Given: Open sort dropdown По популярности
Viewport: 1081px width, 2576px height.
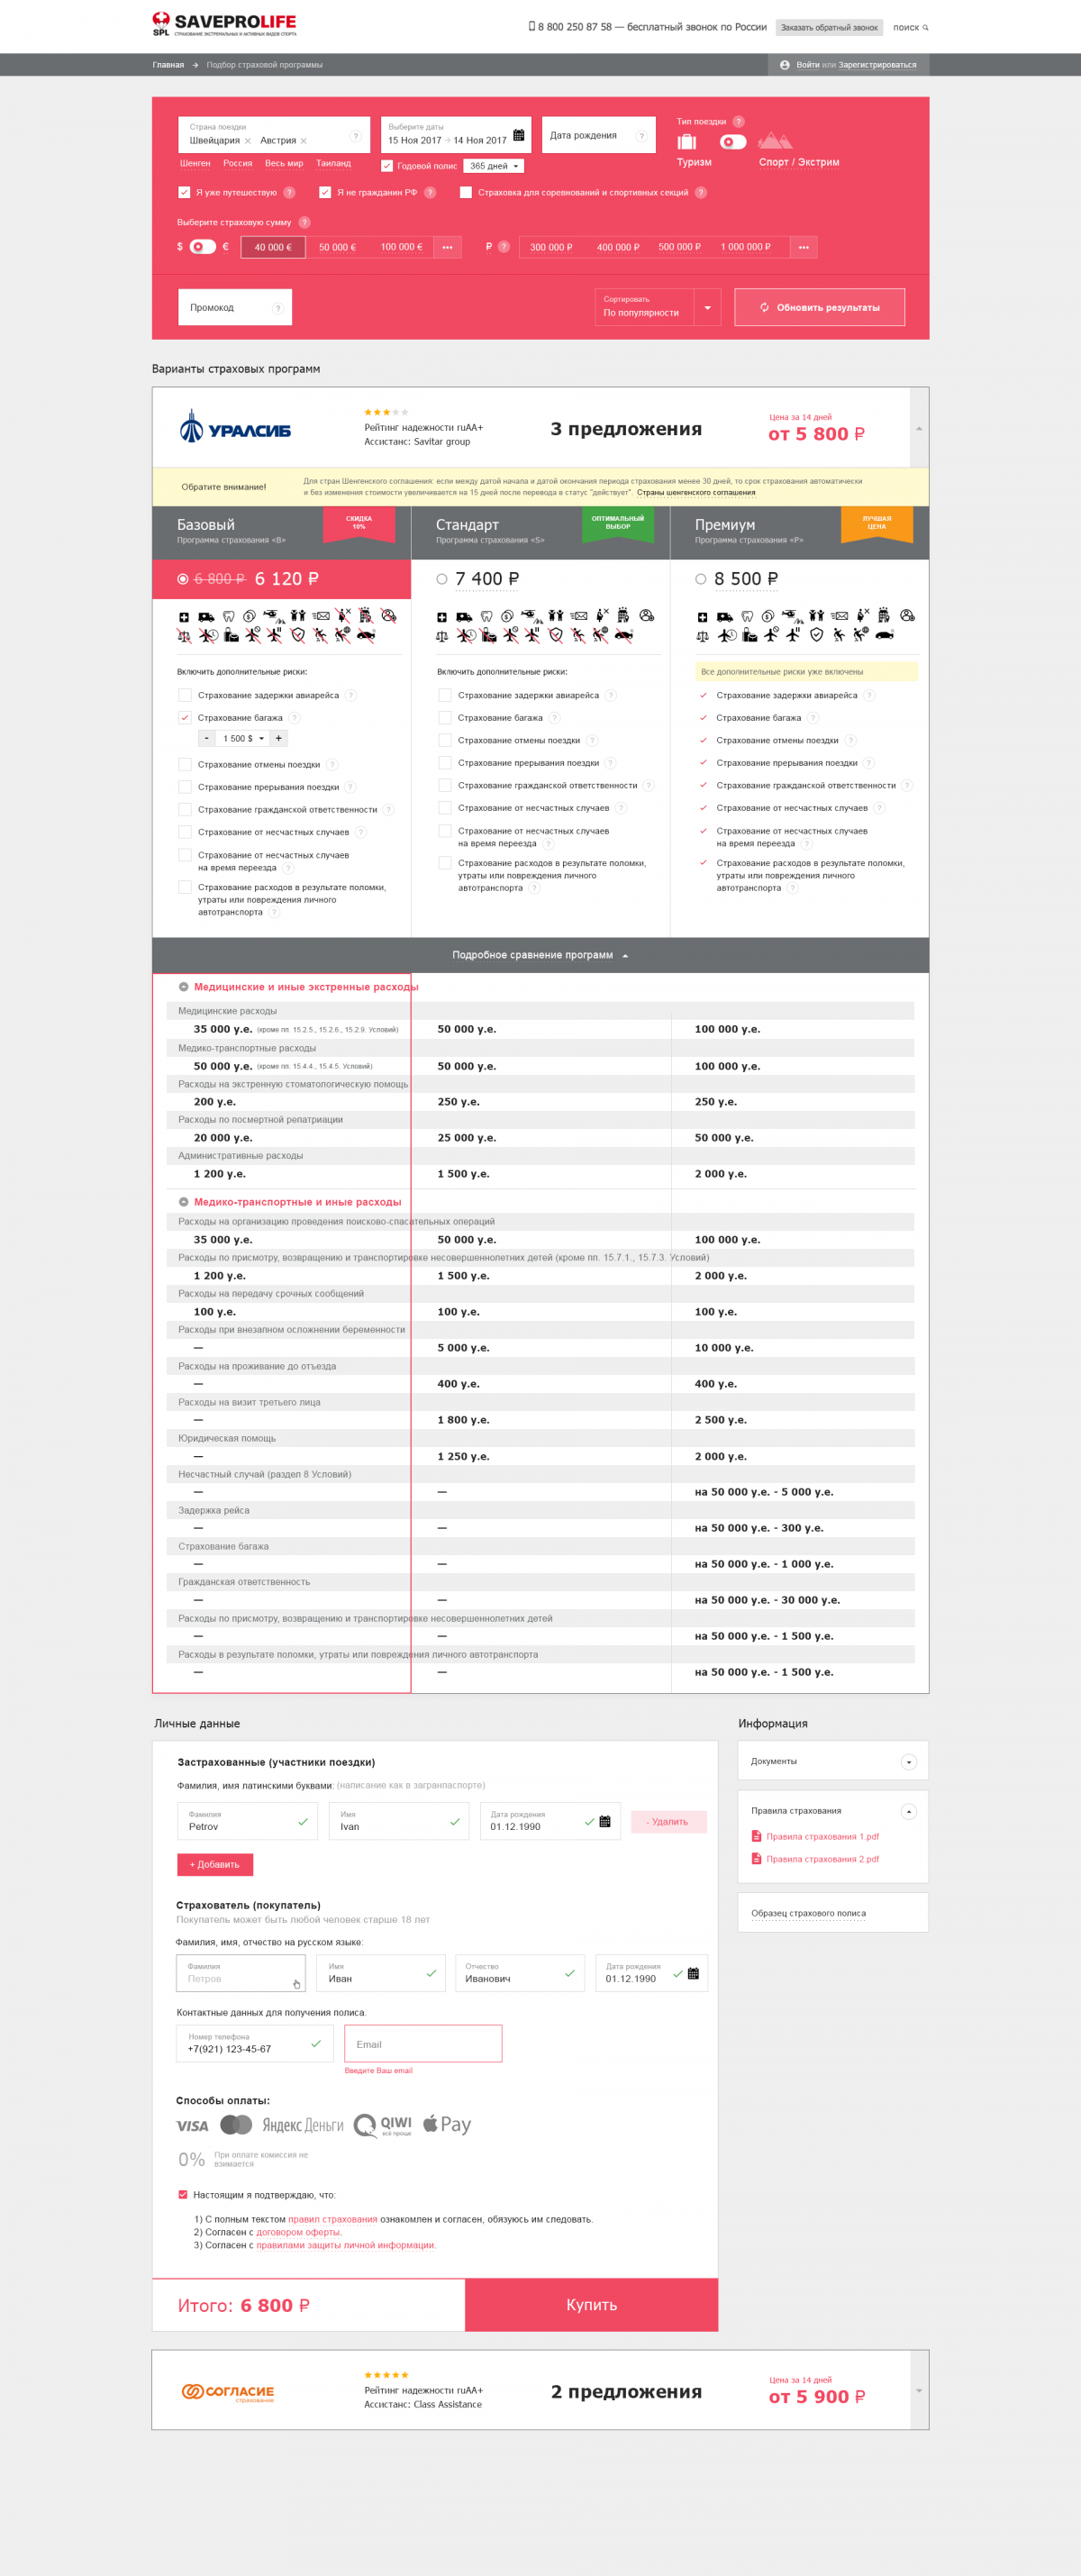Looking at the screenshot, I should 657,307.
